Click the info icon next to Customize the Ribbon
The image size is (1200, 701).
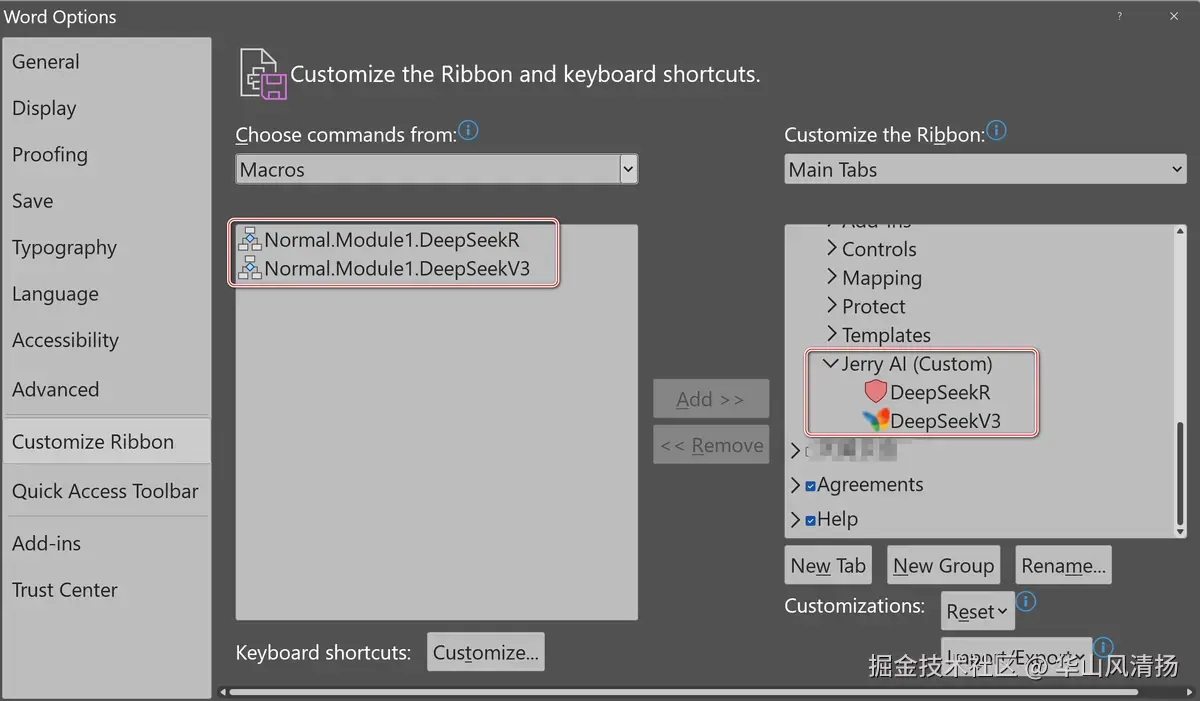tap(996, 131)
